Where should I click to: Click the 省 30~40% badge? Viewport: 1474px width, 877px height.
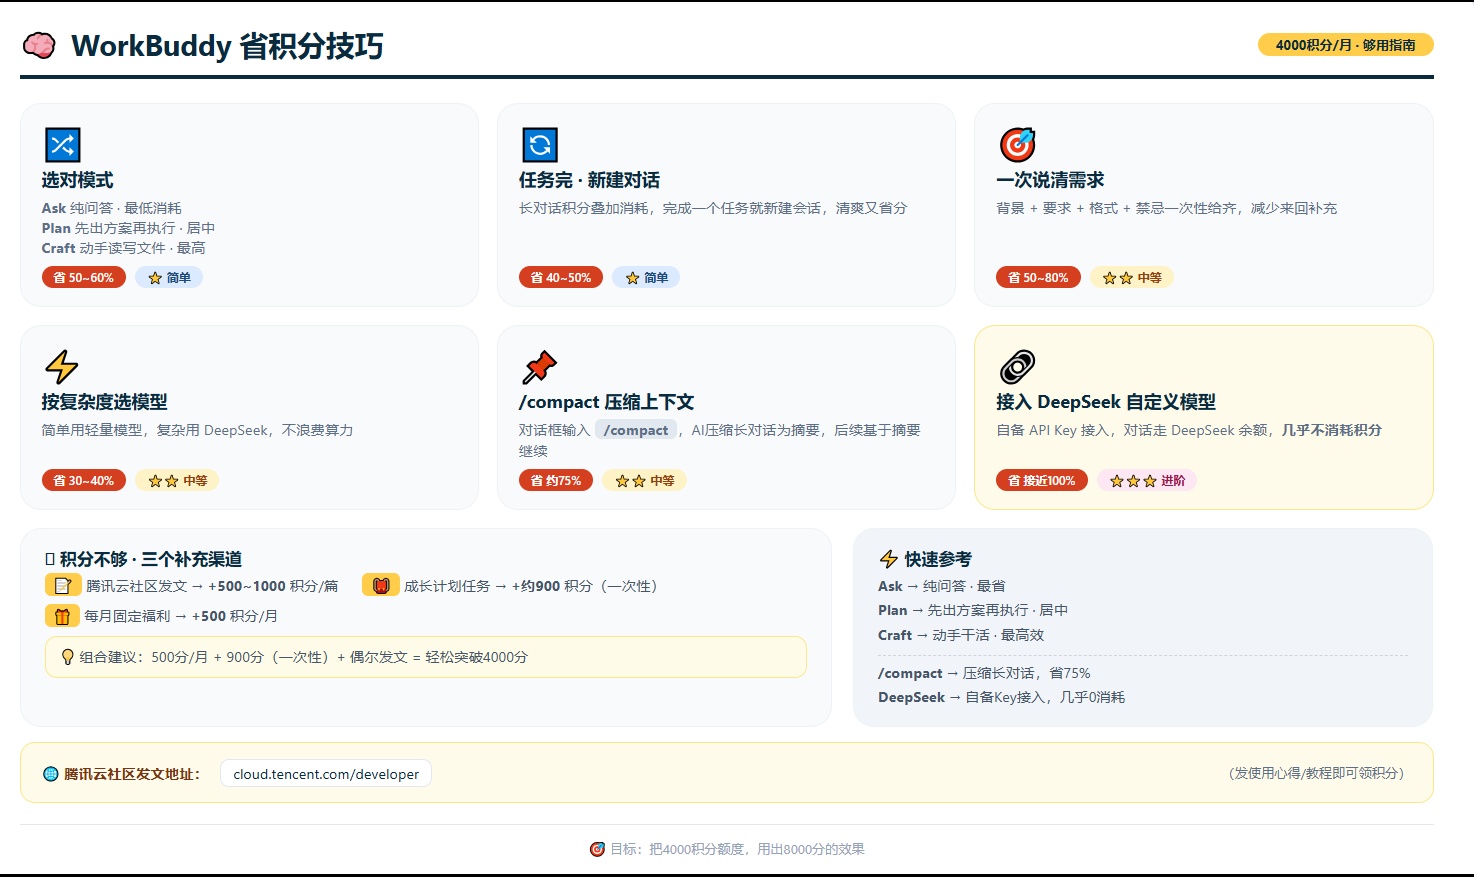point(84,481)
